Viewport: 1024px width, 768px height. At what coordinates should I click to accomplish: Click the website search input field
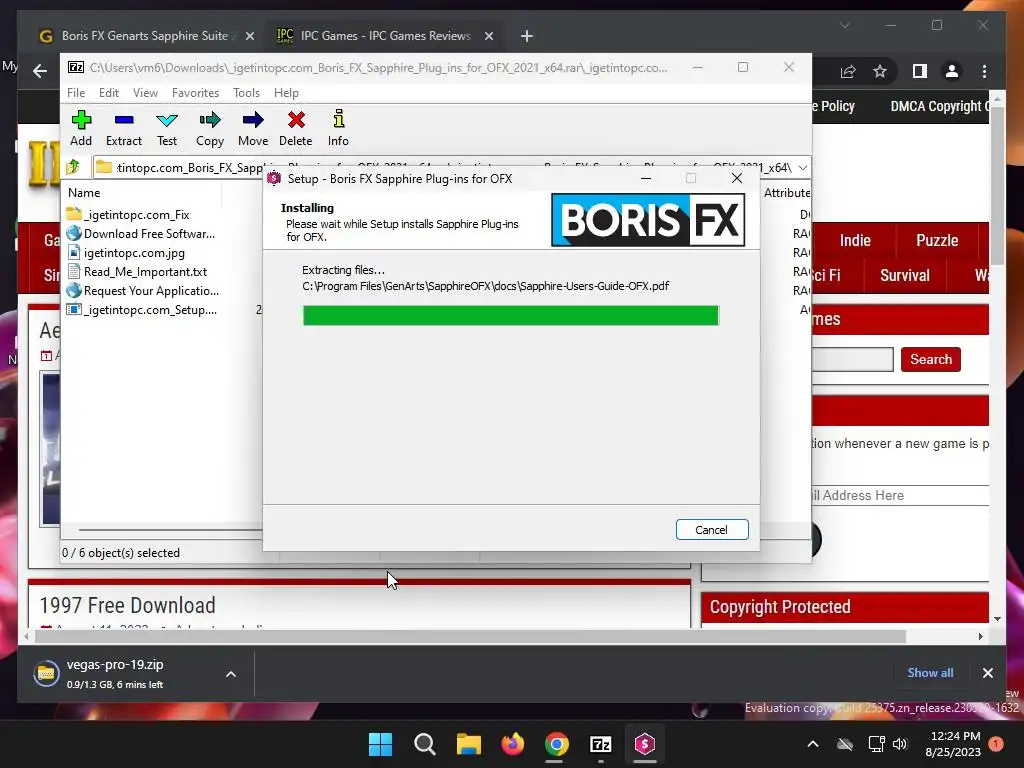pos(852,359)
